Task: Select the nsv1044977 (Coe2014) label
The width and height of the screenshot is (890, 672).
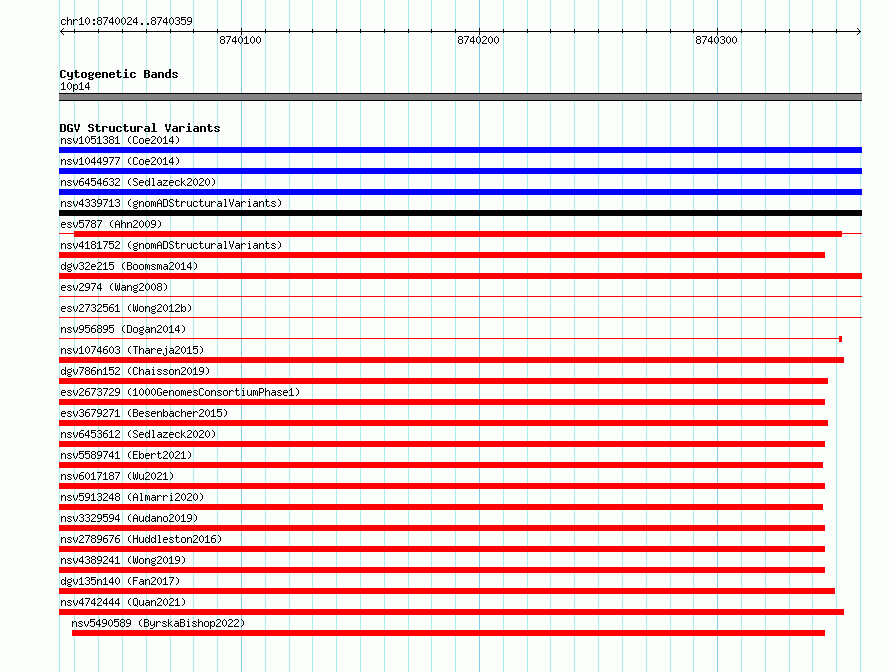Action: (120, 161)
